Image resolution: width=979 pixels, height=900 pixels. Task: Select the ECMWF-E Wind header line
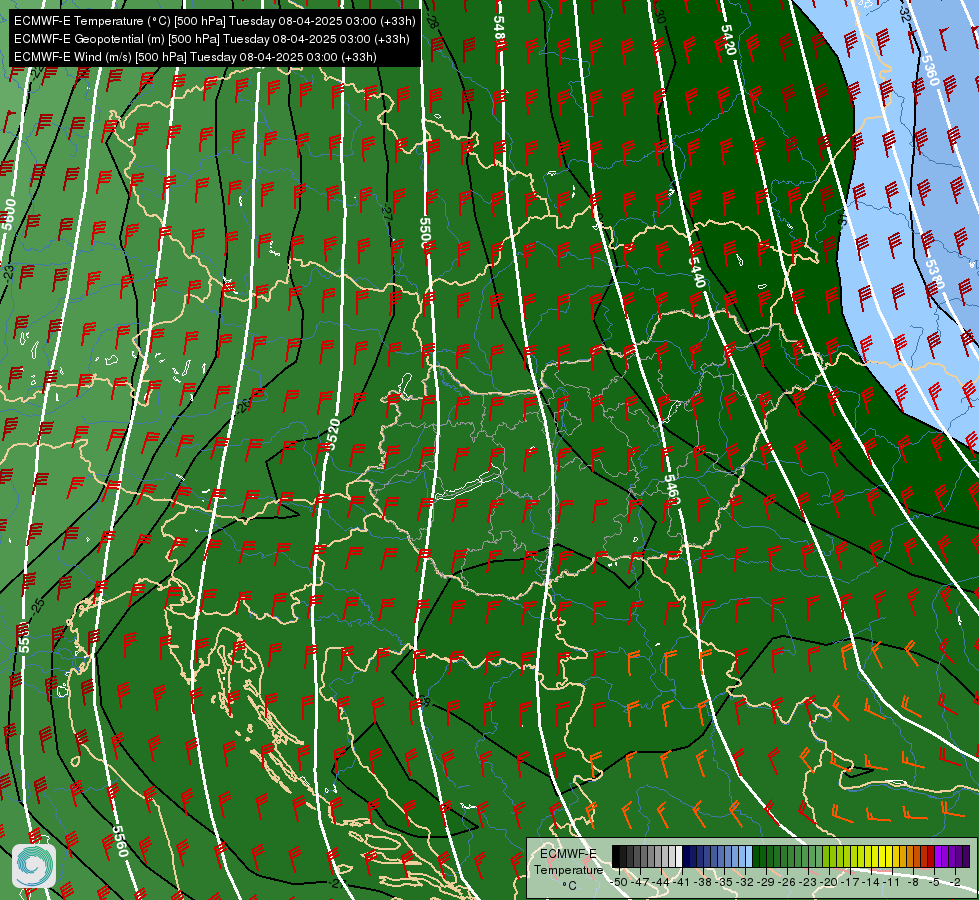[x=195, y=57]
